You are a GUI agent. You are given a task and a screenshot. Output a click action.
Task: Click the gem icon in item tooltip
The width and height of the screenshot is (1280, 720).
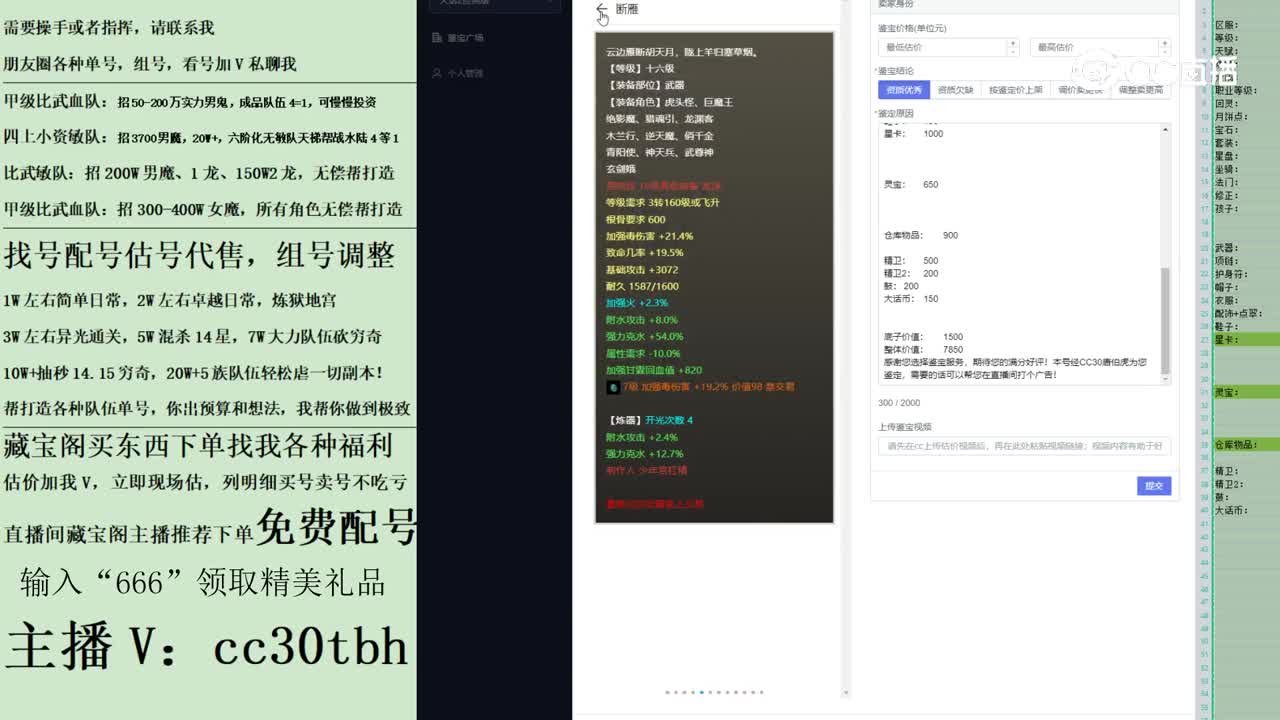tap(613, 387)
